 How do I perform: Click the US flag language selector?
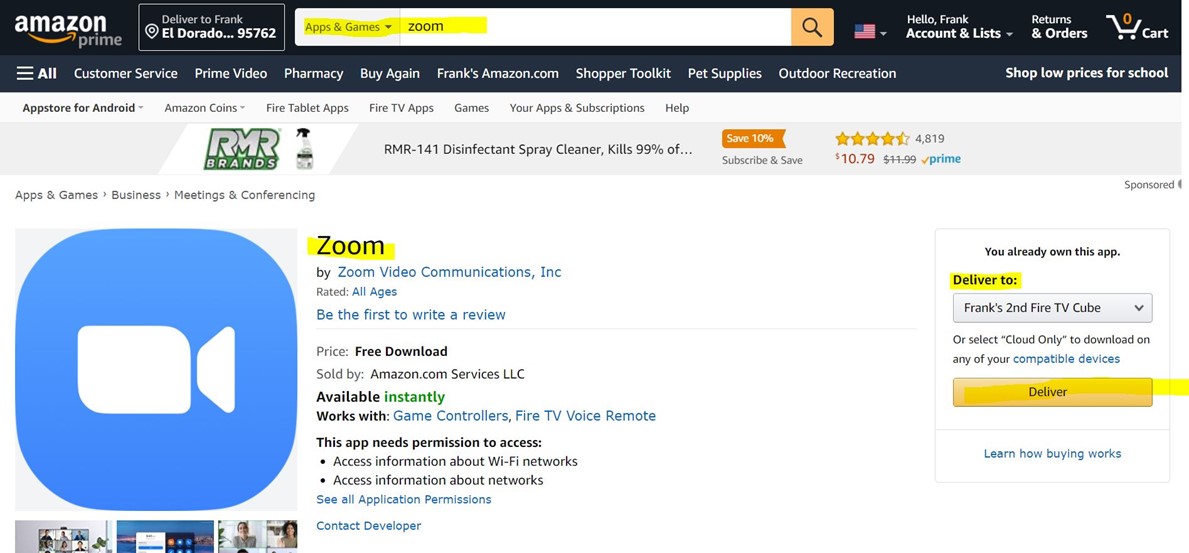click(x=869, y=32)
